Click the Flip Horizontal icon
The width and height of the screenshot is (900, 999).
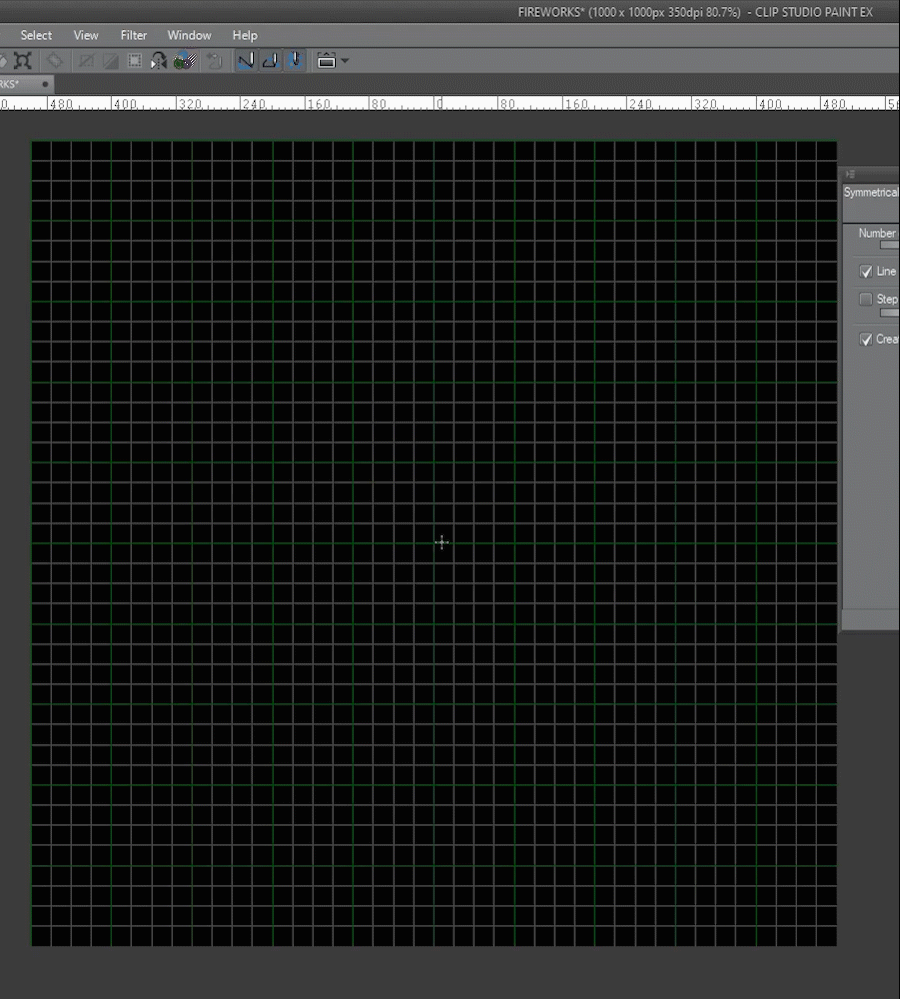click(159, 61)
